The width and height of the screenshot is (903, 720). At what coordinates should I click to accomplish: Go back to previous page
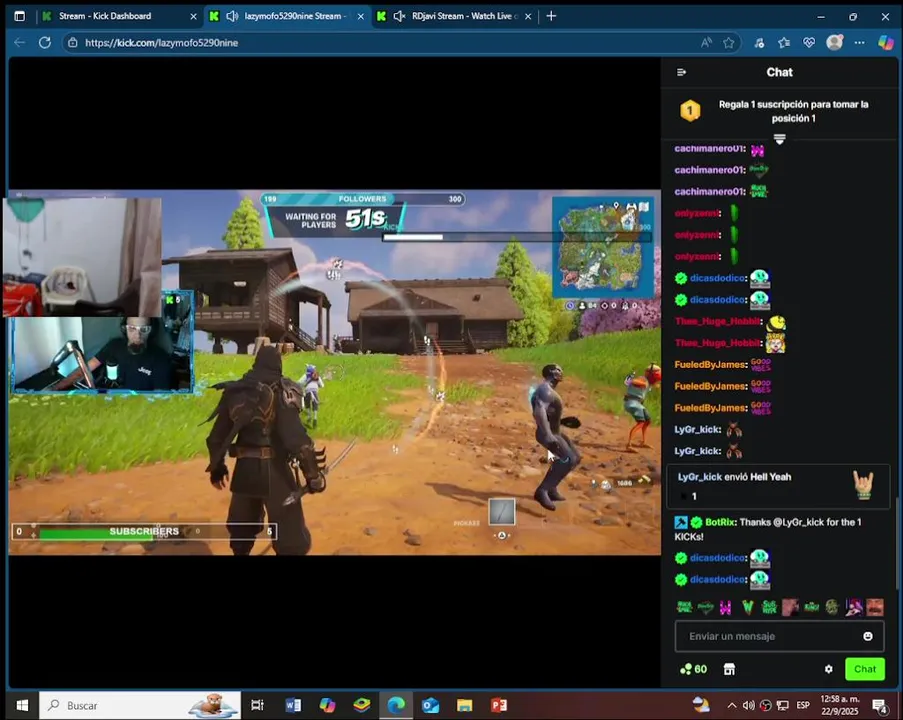pyautogui.click(x=20, y=43)
